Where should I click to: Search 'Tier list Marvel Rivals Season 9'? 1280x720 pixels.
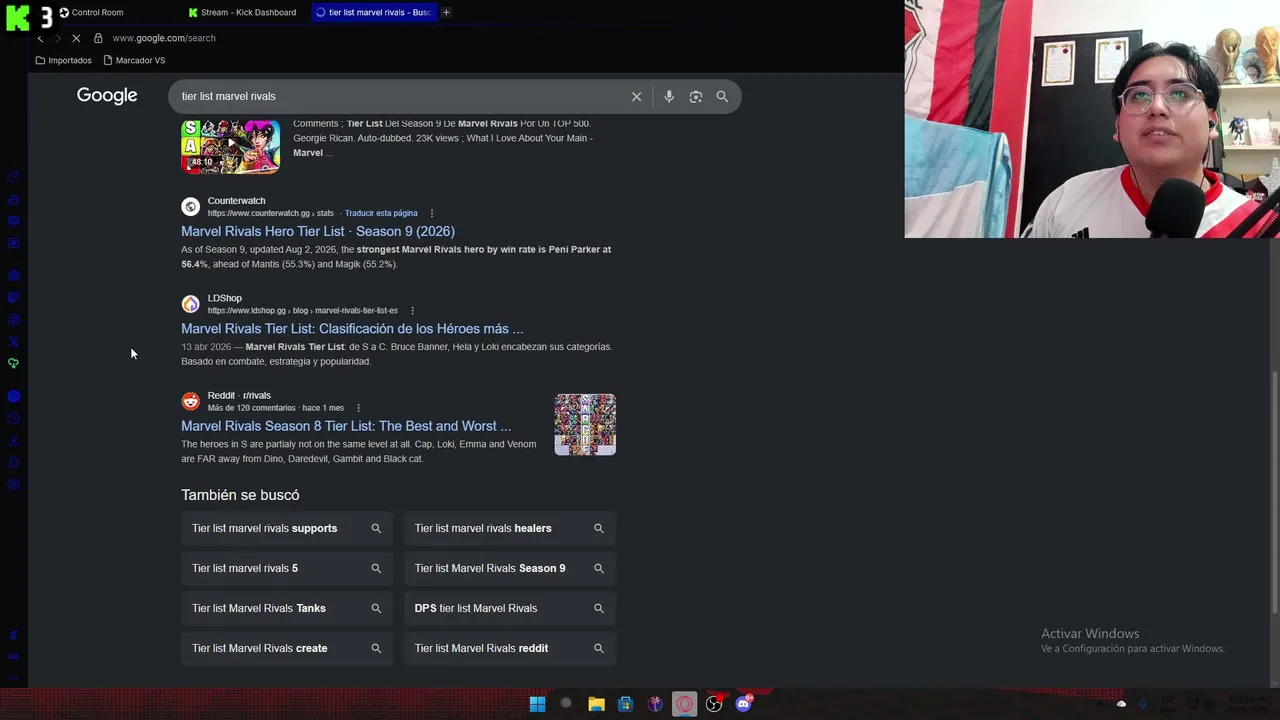pyautogui.click(x=510, y=568)
